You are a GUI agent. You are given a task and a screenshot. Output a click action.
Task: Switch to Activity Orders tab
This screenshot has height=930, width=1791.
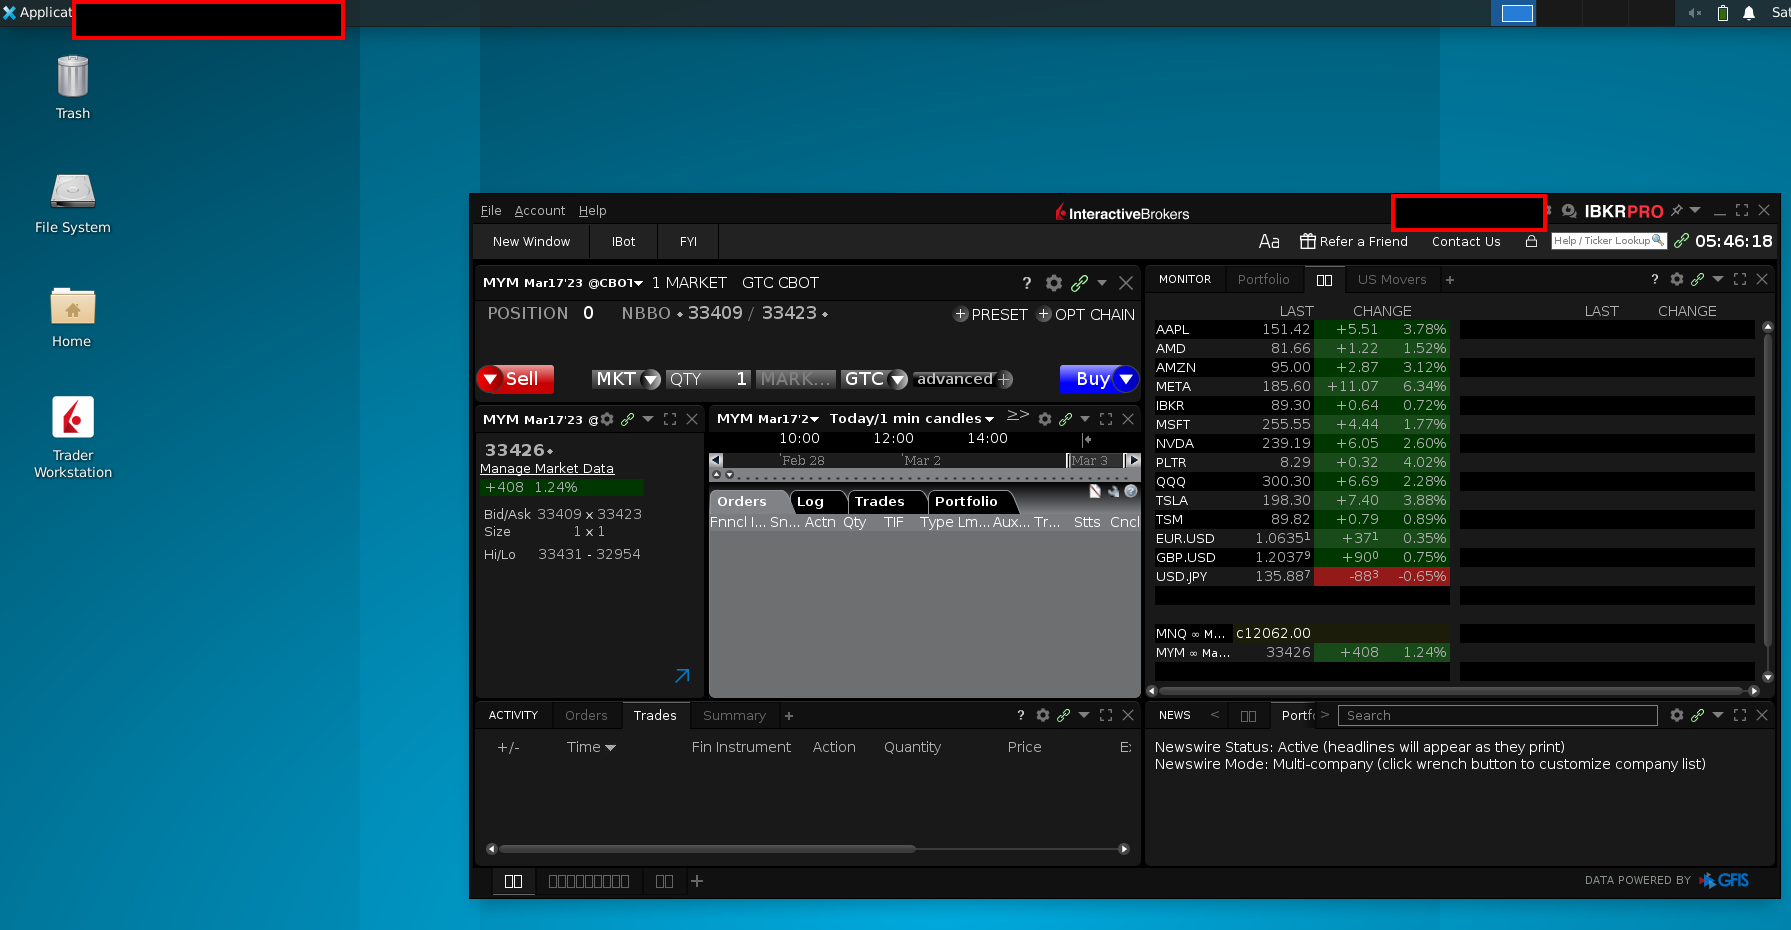(x=586, y=715)
